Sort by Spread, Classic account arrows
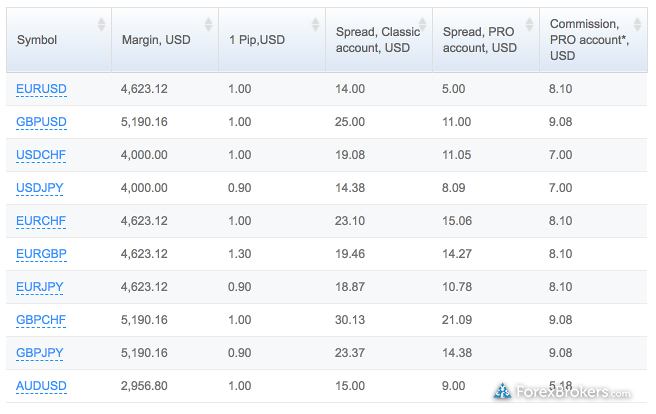 [423, 24]
